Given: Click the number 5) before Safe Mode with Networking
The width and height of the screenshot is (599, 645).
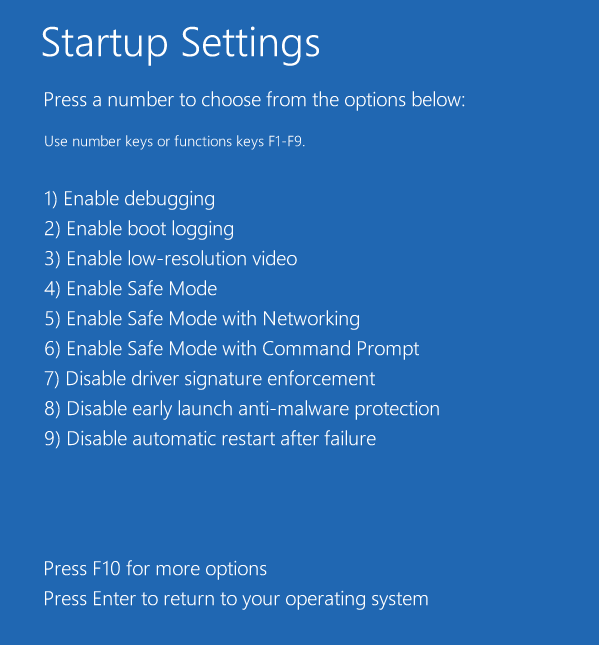Looking at the screenshot, I should tap(52, 319).
